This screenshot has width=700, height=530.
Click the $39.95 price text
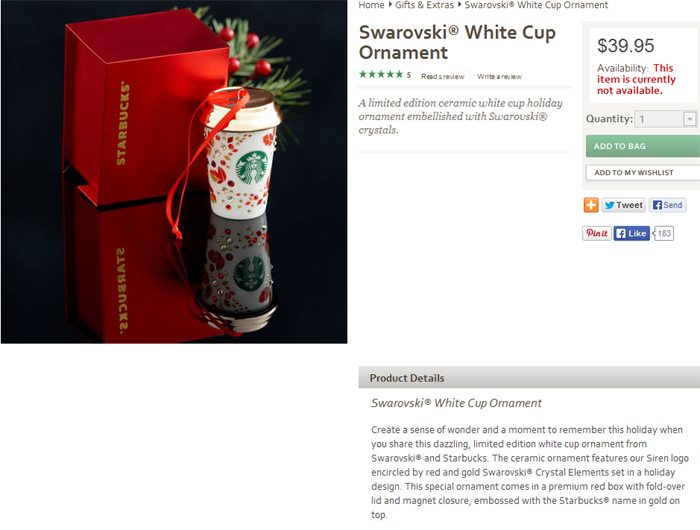625,46
